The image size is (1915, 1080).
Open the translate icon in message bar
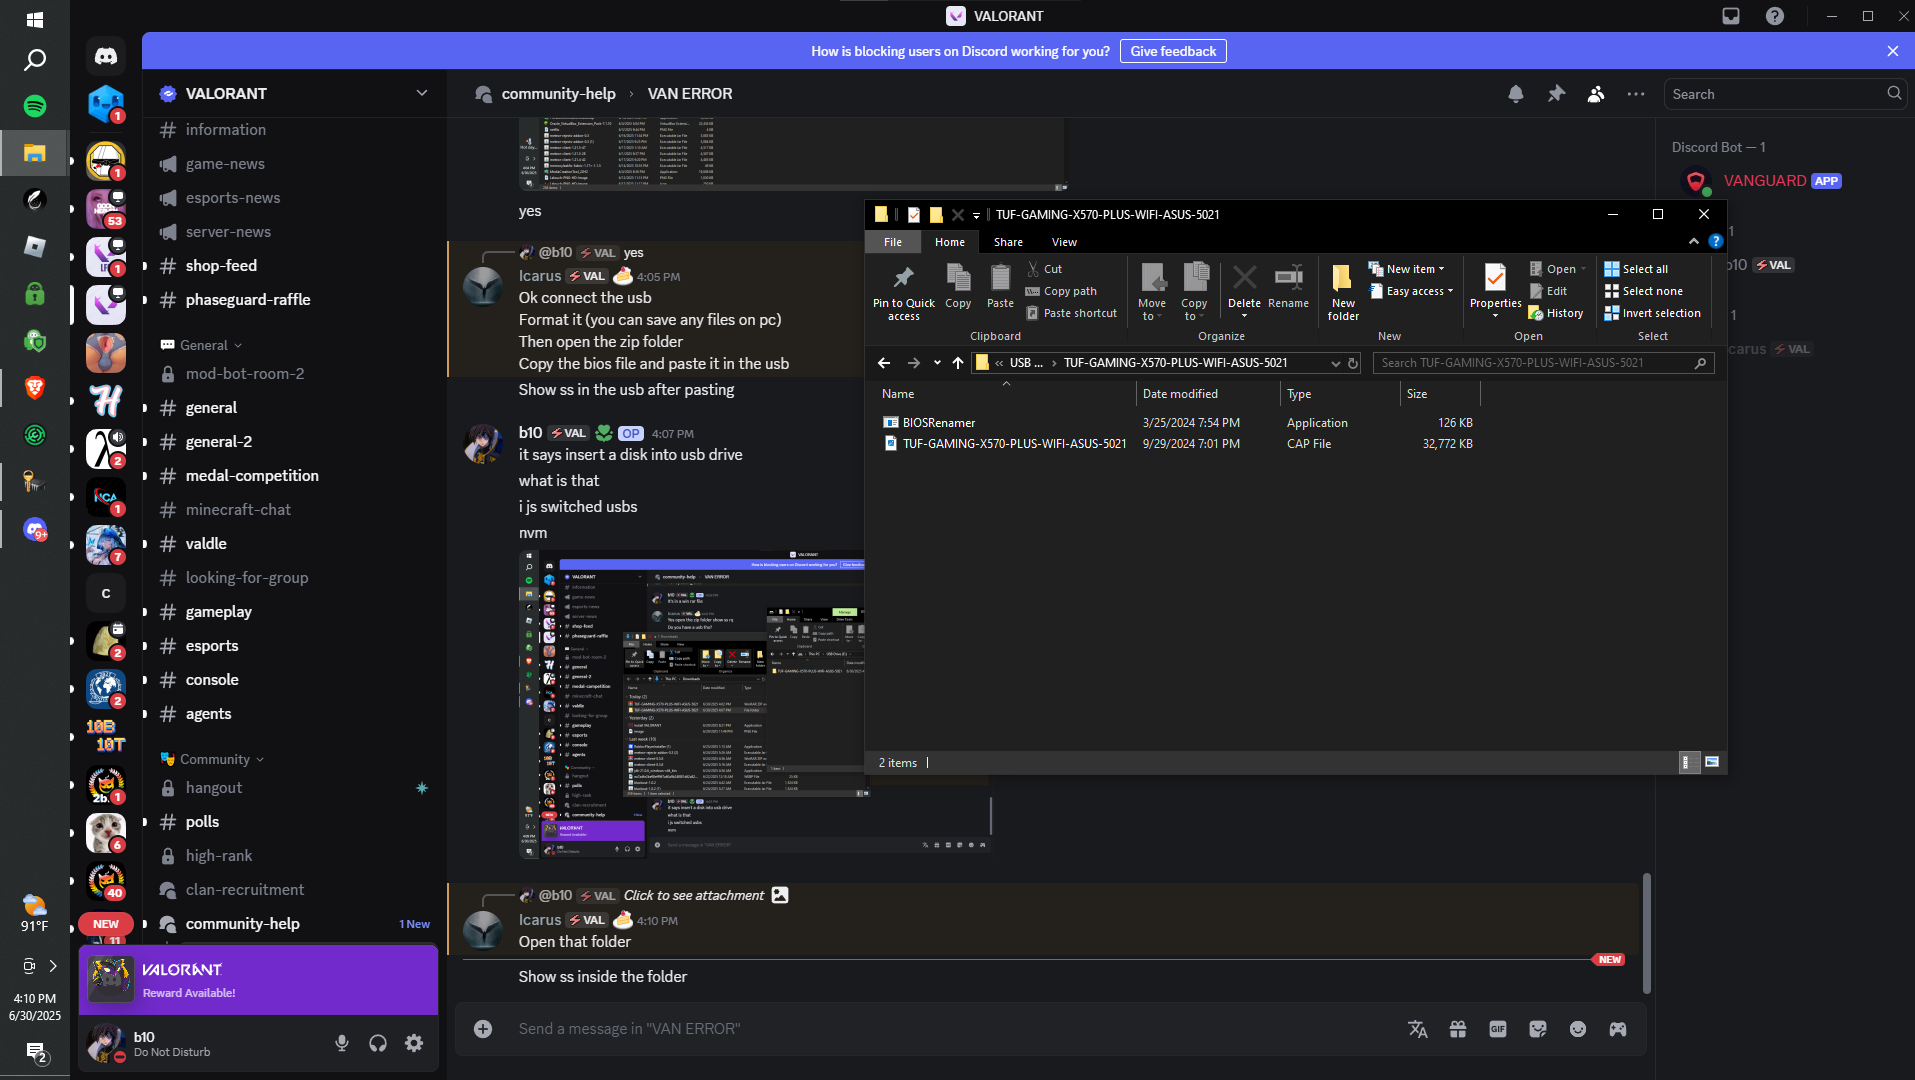1418,1029
